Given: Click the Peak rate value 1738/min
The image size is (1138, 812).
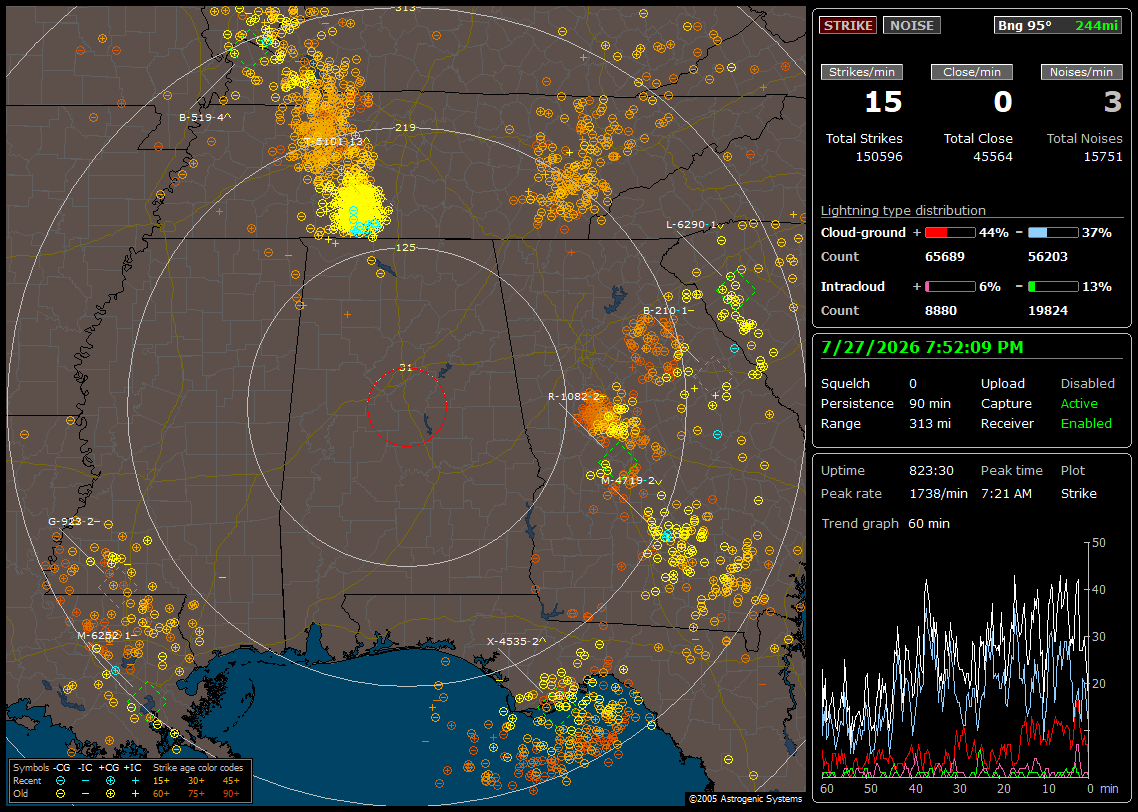Looking at the screenshot, I should pos(938,493).
